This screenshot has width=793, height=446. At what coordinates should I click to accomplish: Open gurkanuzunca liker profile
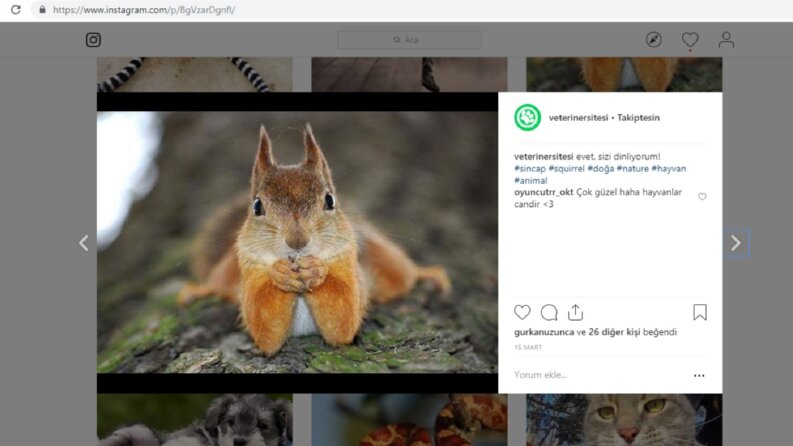544,332
